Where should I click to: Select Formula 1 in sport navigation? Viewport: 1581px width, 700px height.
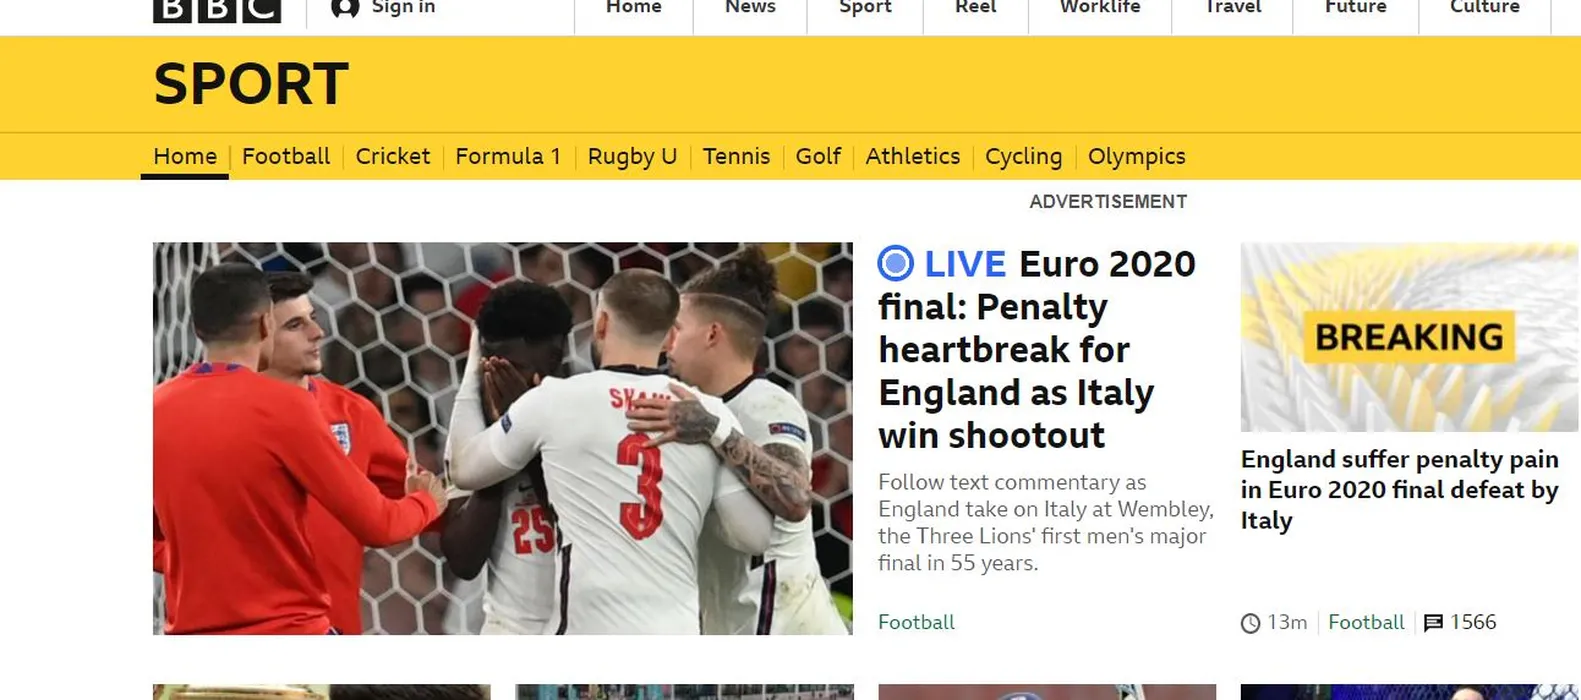(508, 156)
